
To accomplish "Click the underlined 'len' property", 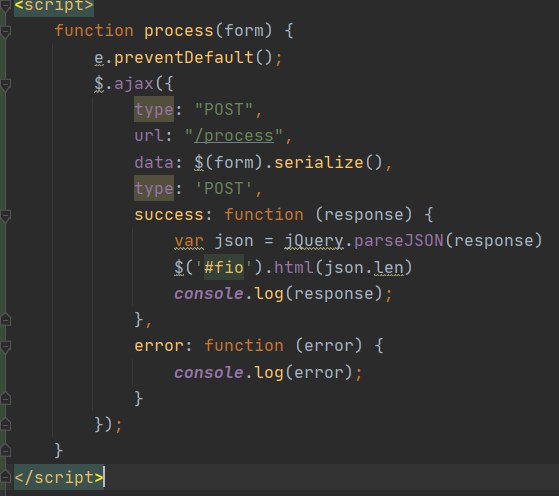I will [389, 268].
